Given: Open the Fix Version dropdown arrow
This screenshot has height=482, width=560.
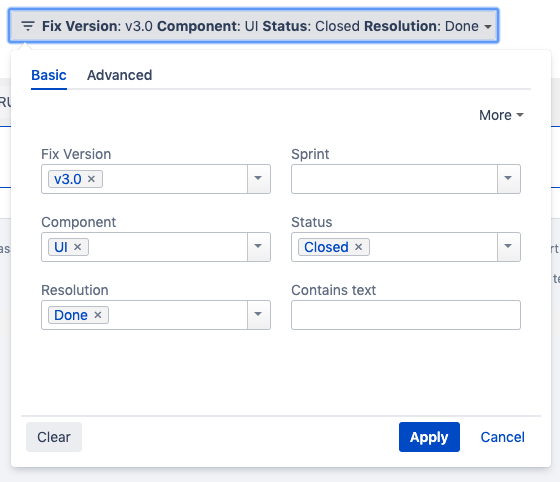Looking at the screenshot, I should [259, 179].
